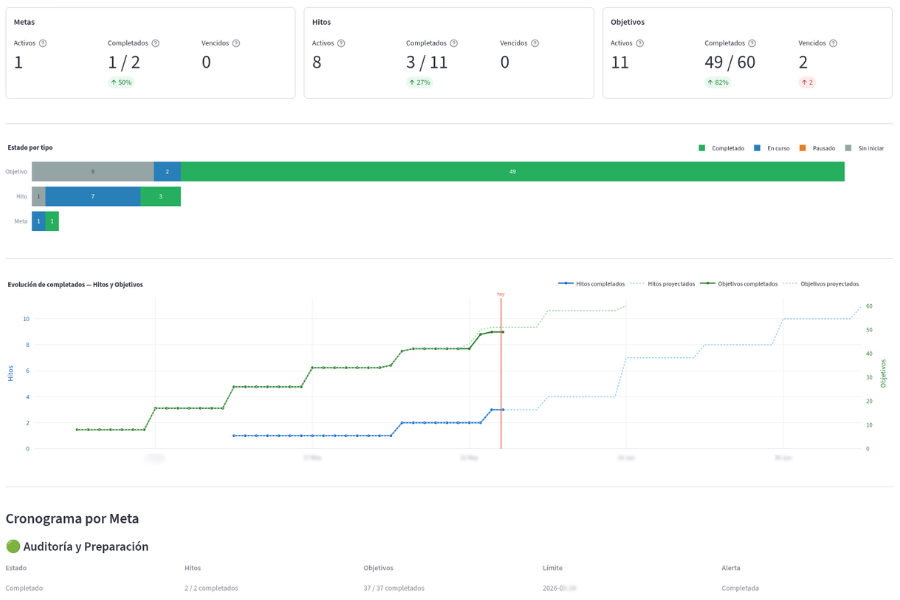Select the blue Objetivo bar segment showing 2
Viewport: 900px width, 600px height.
(168, 172)
